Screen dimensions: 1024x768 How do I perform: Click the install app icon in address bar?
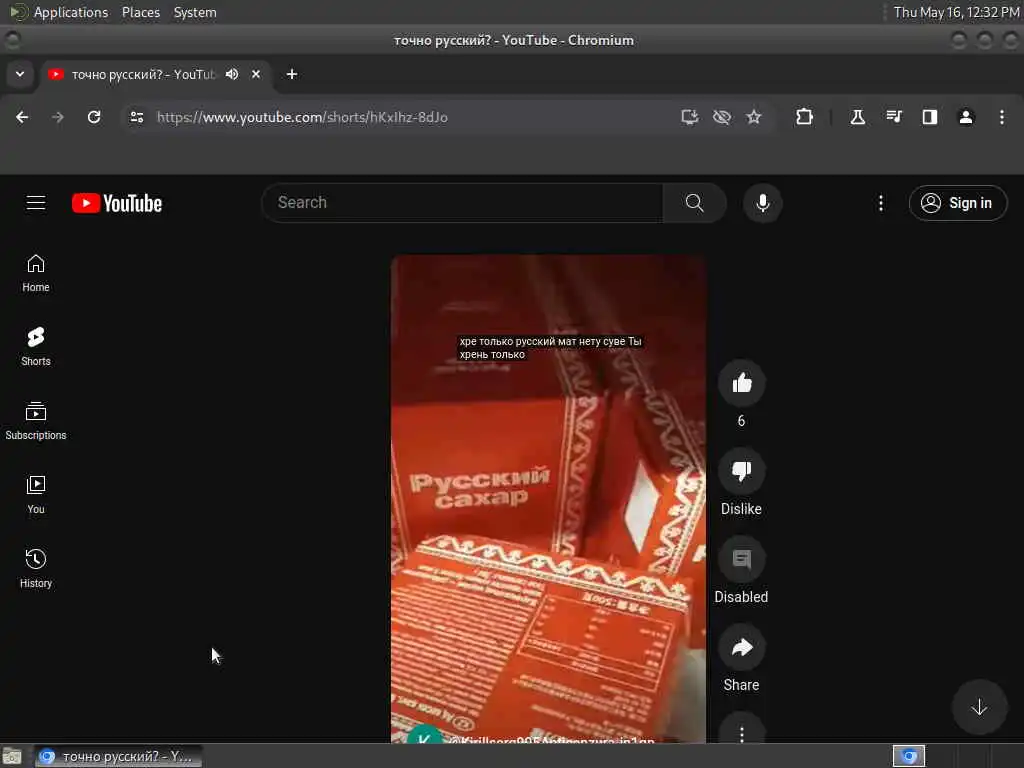point(690,117)
